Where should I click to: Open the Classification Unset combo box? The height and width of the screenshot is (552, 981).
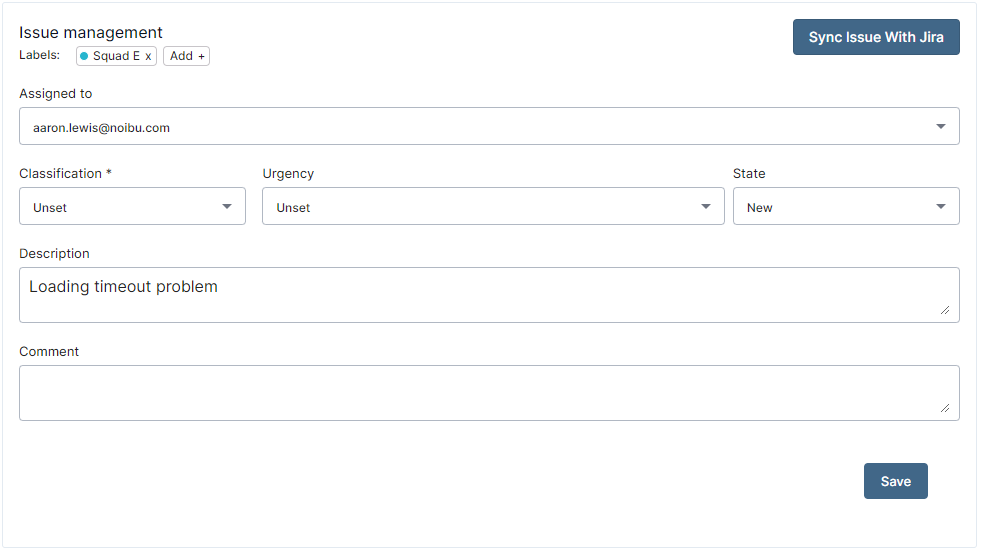(132, 207)
